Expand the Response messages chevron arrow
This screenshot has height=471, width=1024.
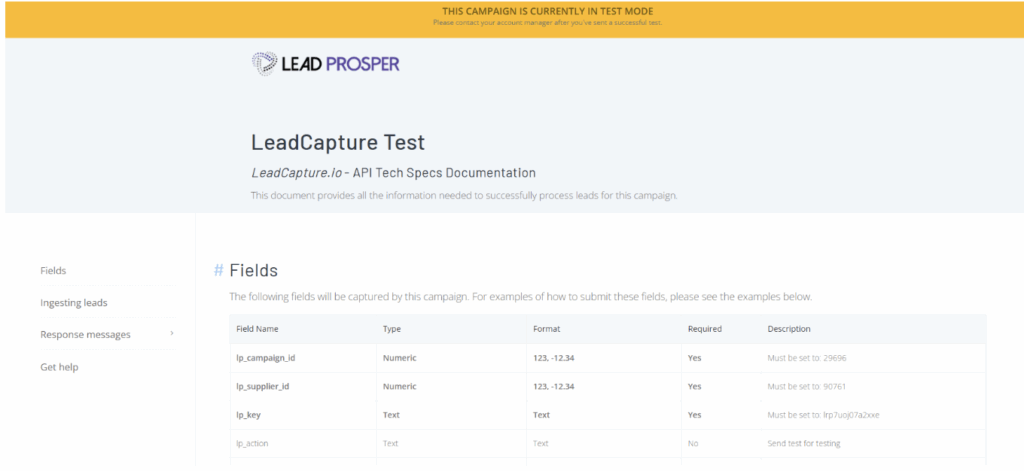coord(172,333)
